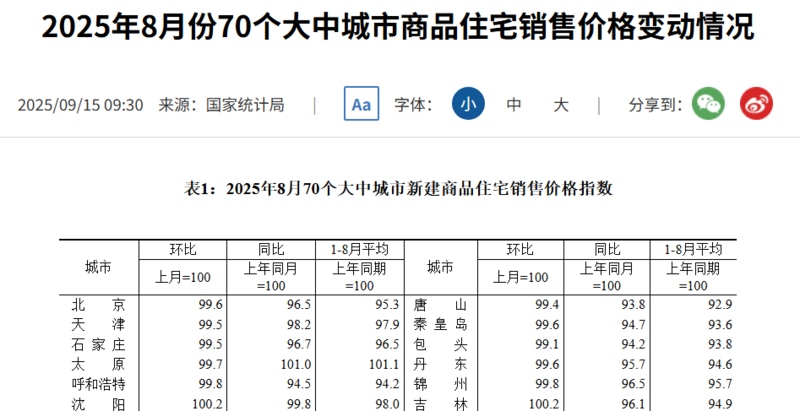Click the left 城市 column header
The height and width of the screenshot is (411, 800).
tap(98, 267)
